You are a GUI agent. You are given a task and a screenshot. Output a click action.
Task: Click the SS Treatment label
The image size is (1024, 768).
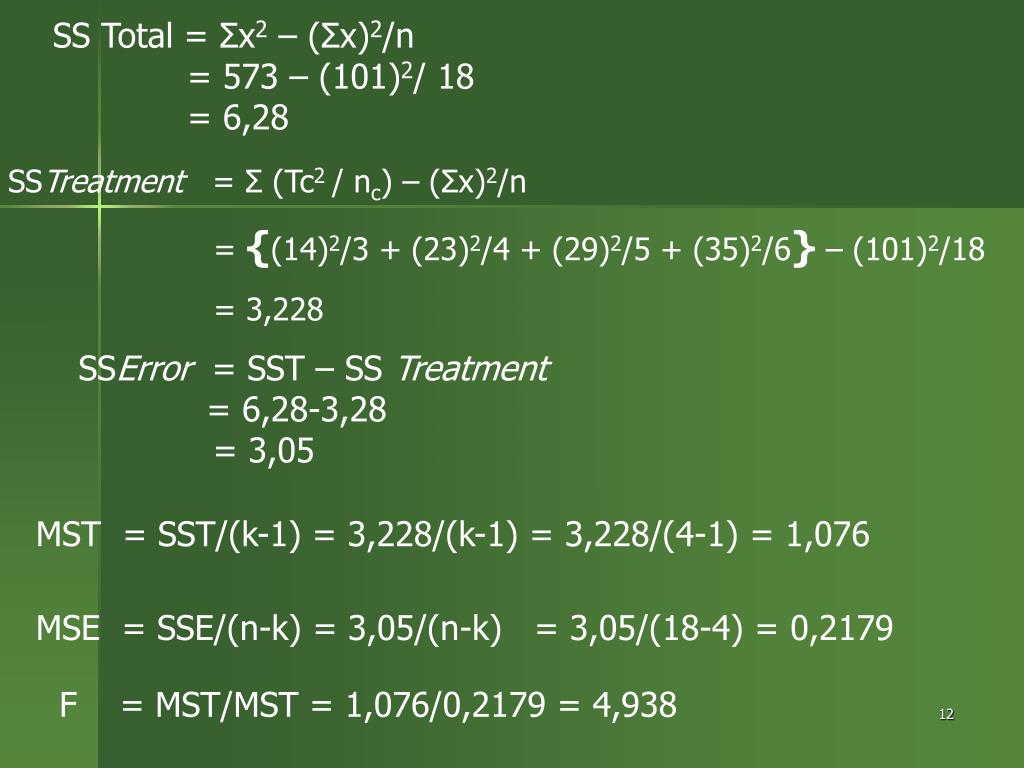click(97, 182)
